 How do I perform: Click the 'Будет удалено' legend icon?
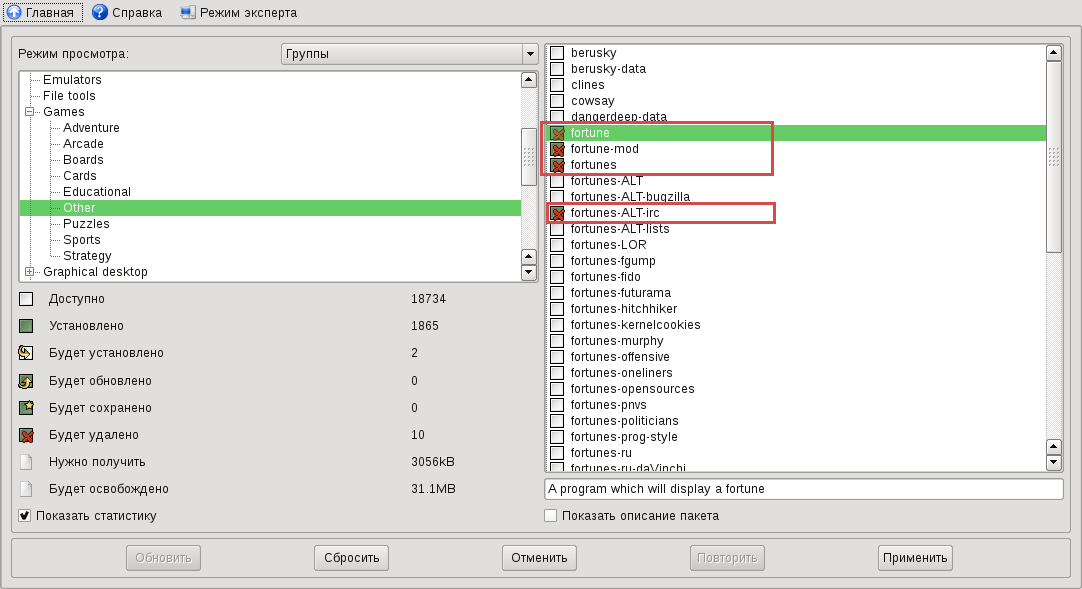coord(26,435)
